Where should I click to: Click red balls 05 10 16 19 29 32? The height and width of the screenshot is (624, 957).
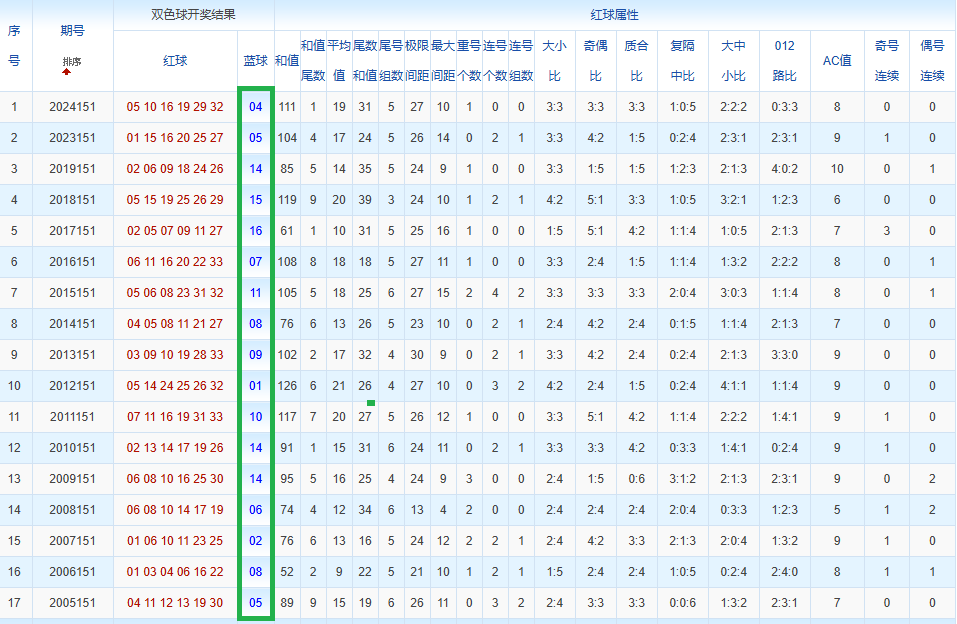[x=175, y=107]
